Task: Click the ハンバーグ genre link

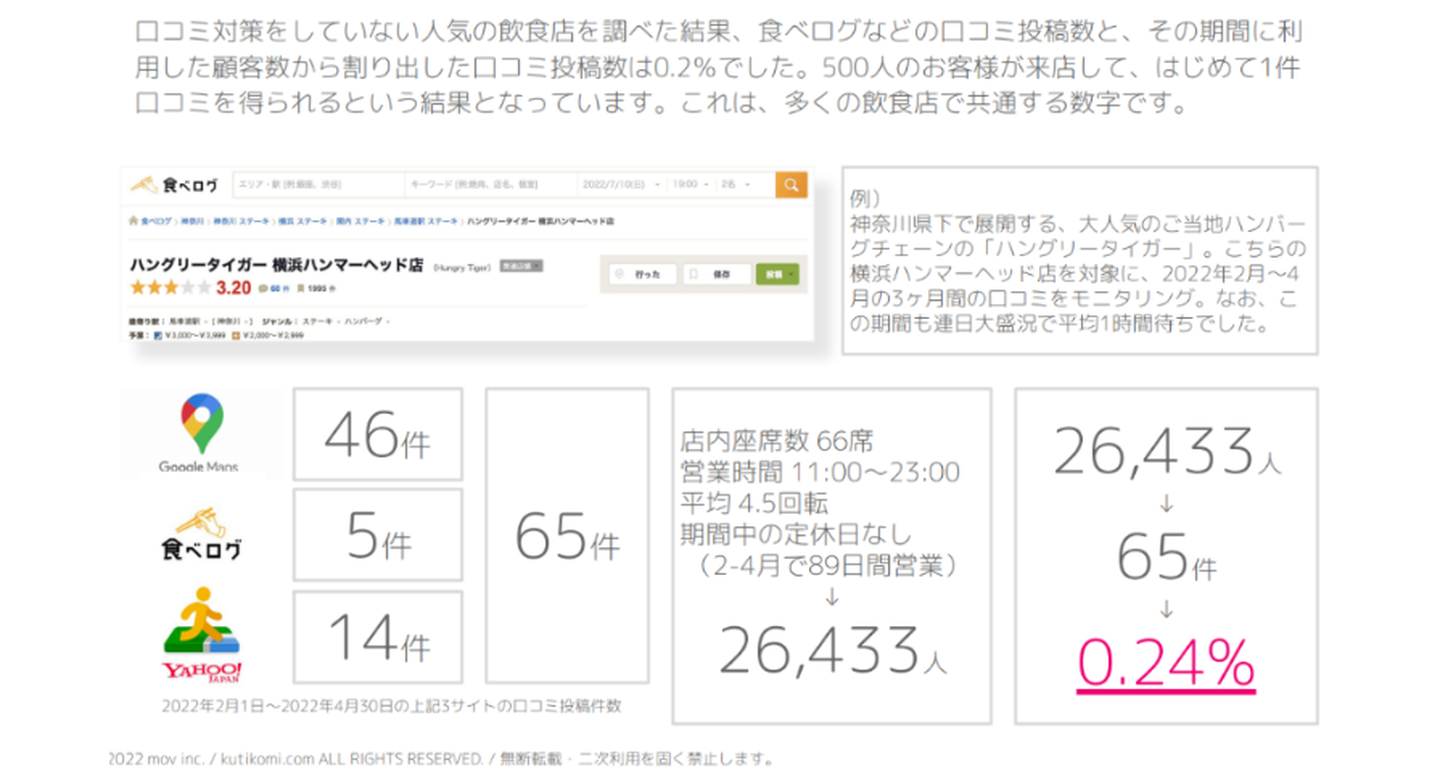Action: tap(363, 320)
